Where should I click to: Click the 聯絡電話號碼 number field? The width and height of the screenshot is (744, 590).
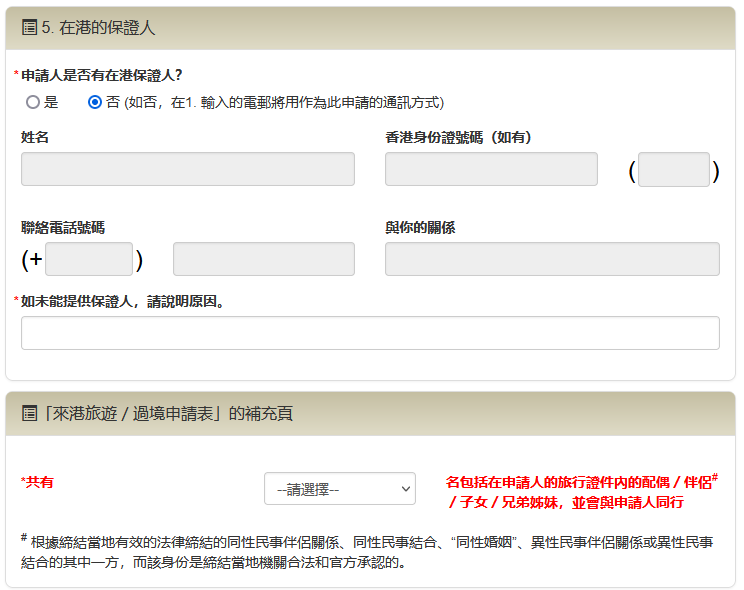pyautogui.click(x=263, y=259)
